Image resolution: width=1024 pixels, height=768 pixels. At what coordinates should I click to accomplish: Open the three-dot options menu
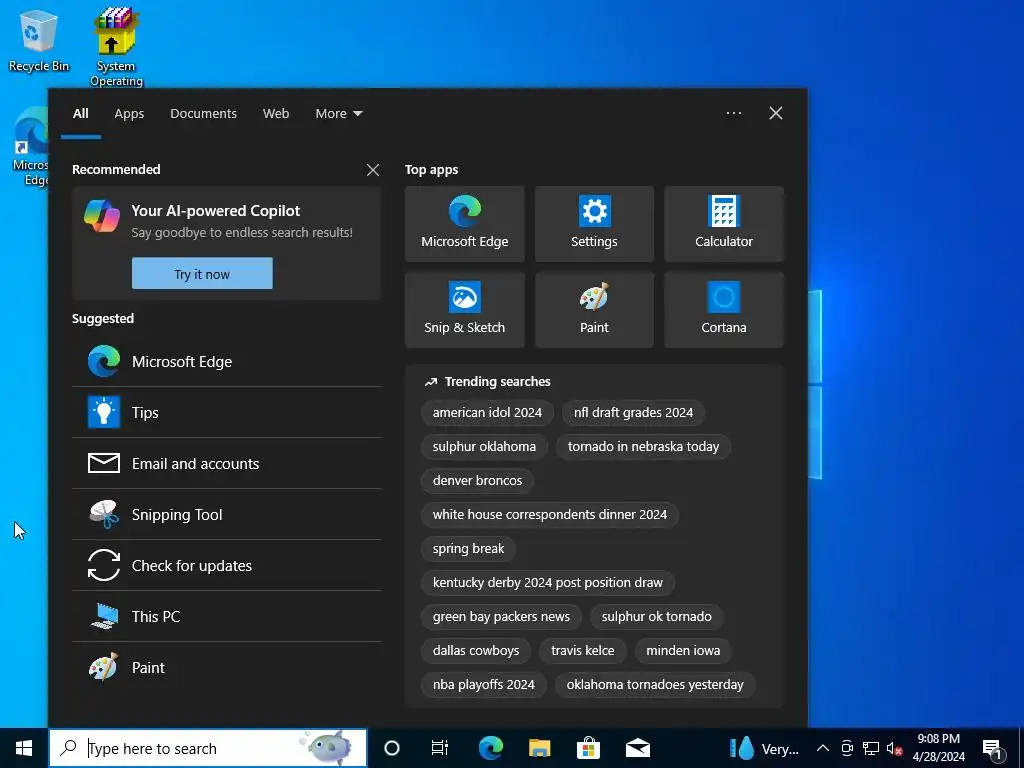[733, 113]
